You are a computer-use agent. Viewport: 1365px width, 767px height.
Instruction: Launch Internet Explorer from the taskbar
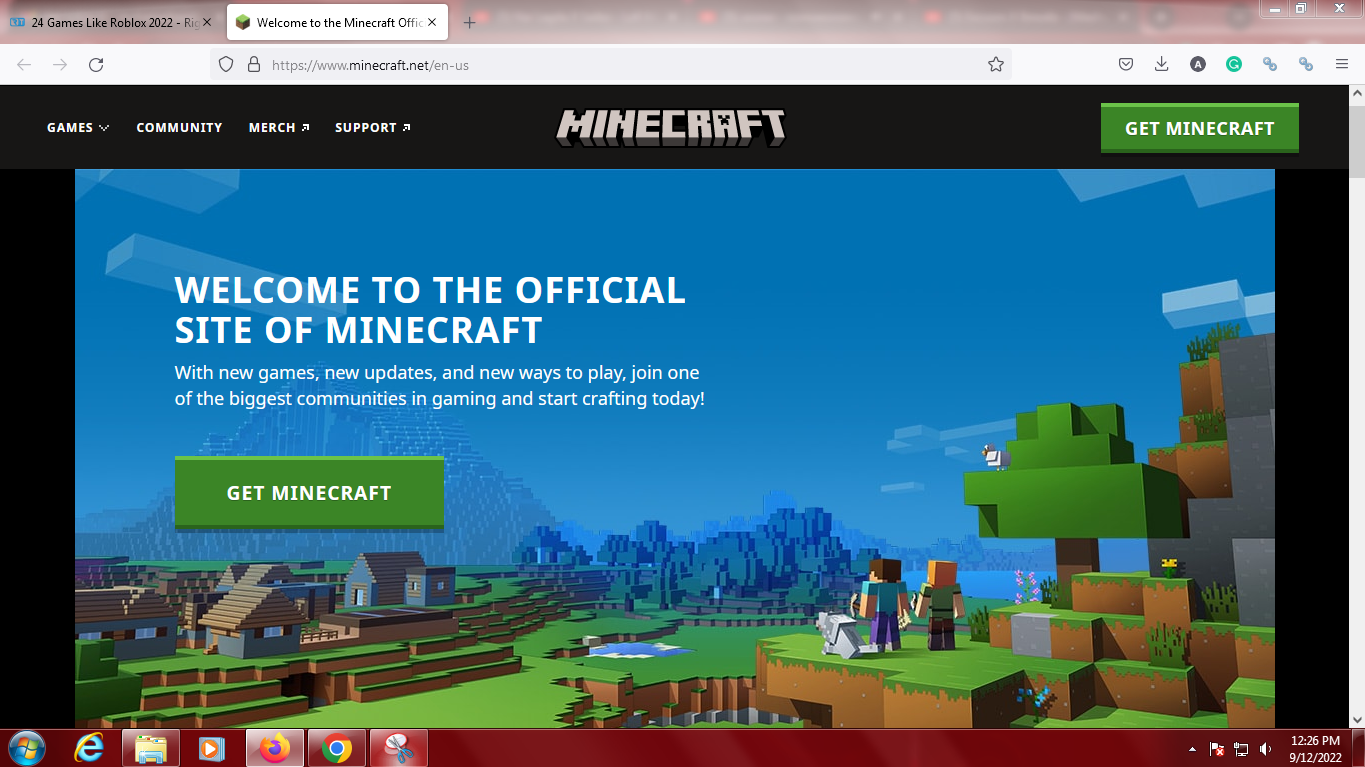(91, 748)
